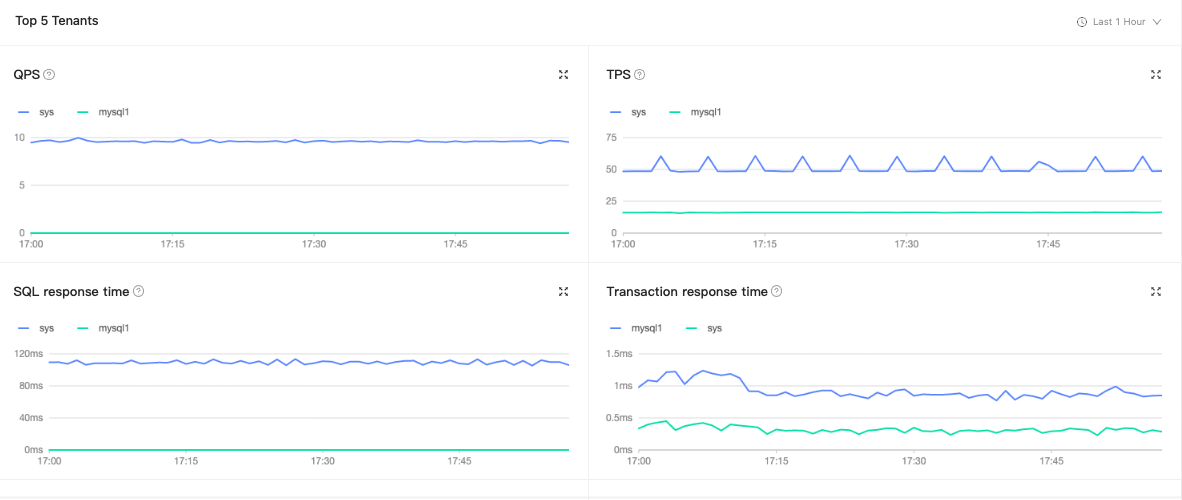Toggle sys in SQL response time legend
Viewport: 1182px width, 500px height.
(x=35, y=328)
